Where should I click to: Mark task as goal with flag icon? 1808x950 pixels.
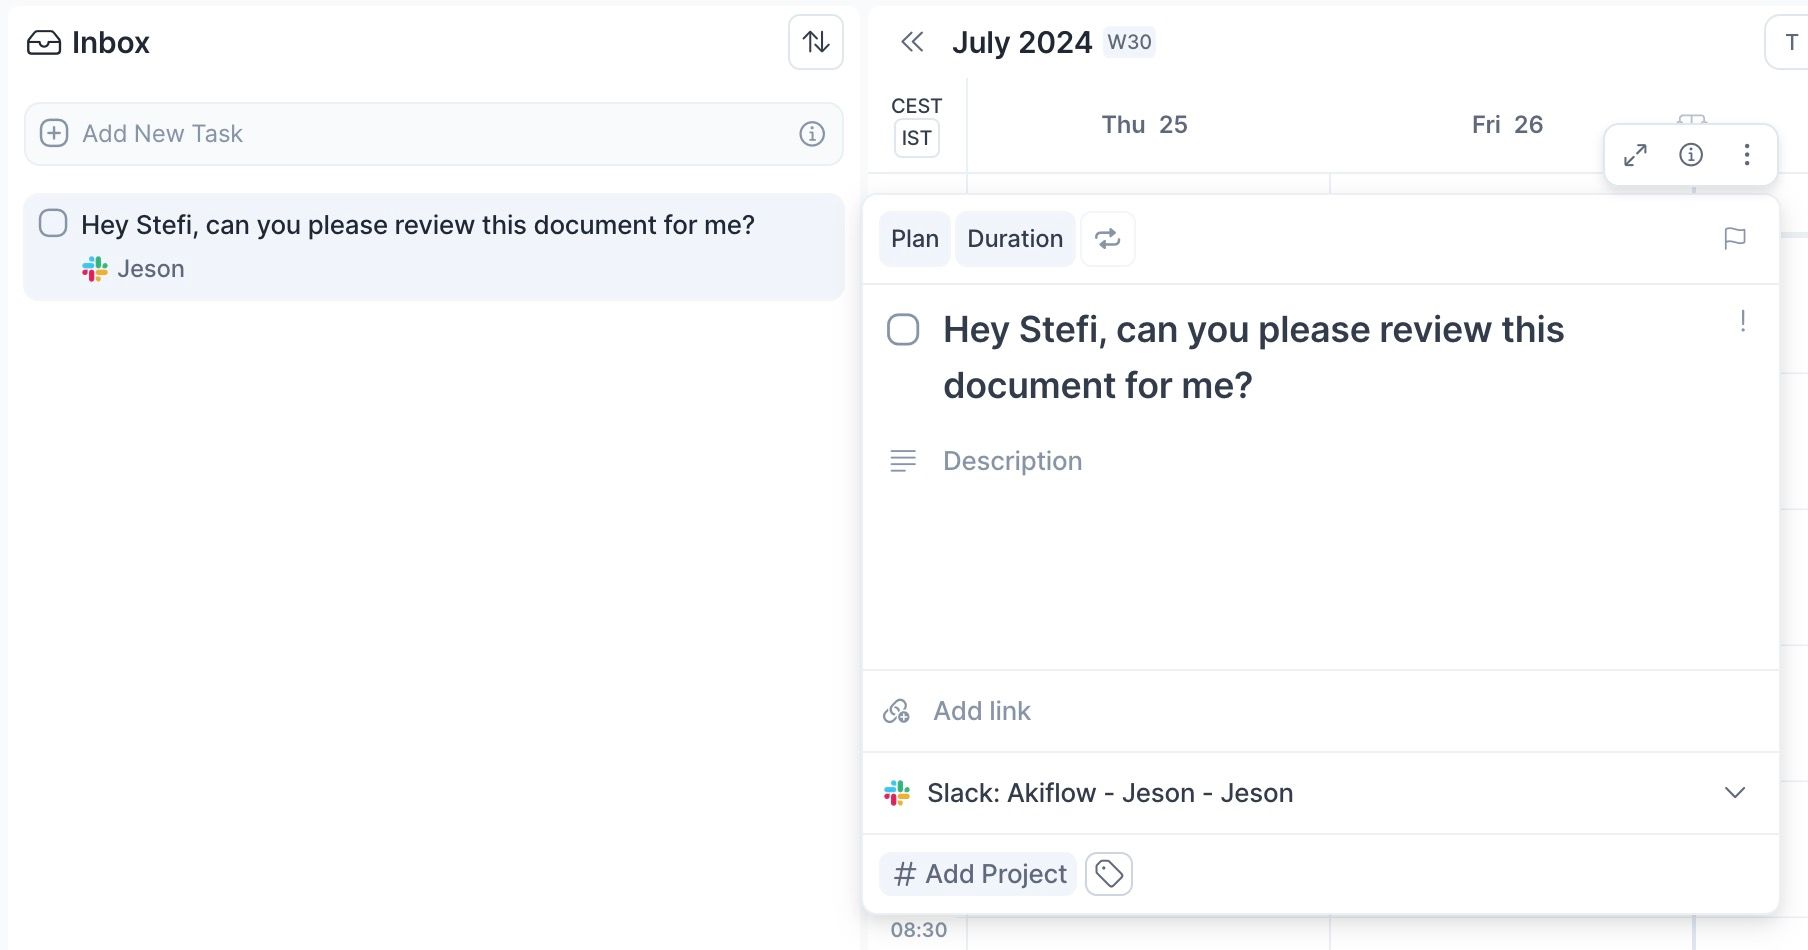click(1735, 239)
